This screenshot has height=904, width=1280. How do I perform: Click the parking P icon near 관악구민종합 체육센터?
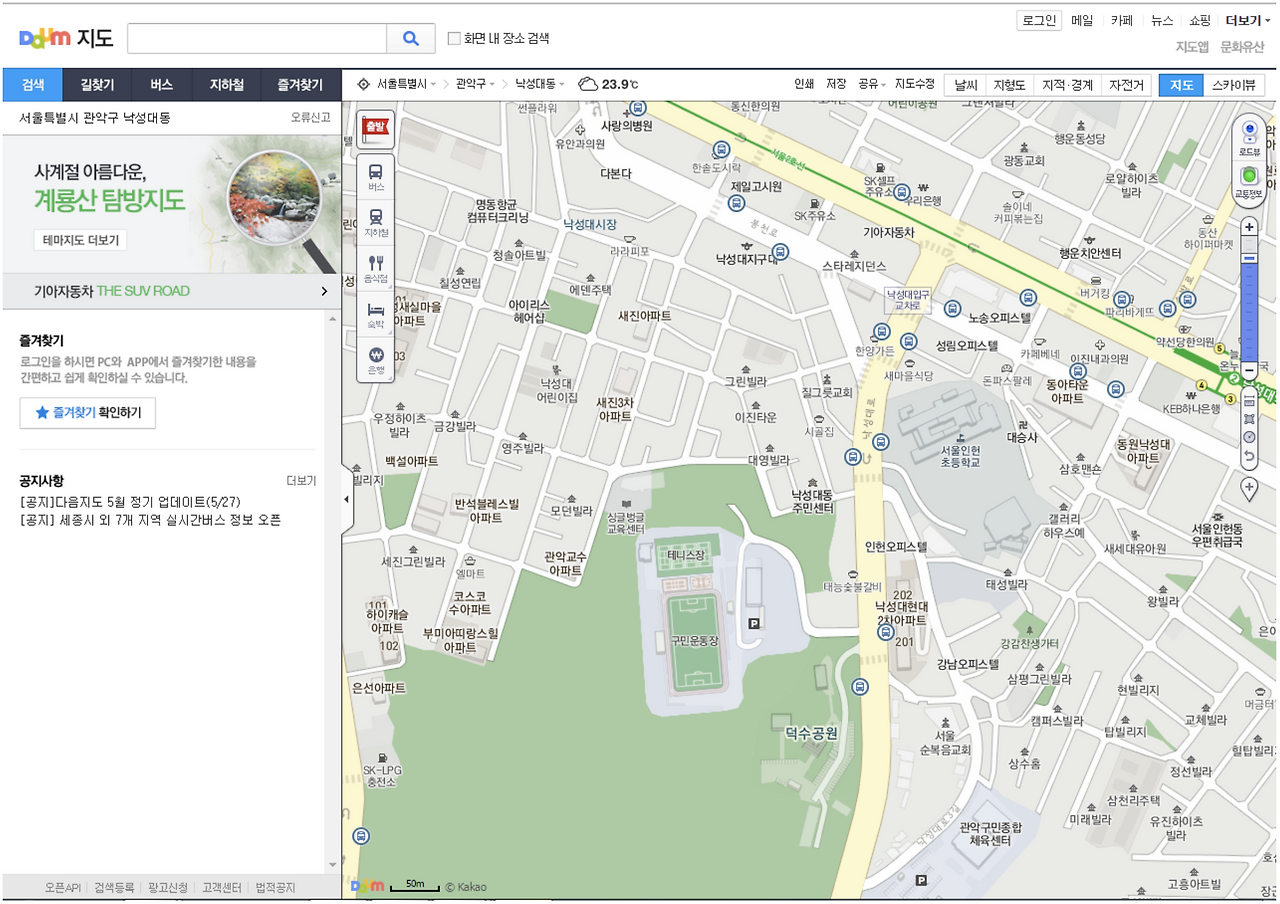coord(921,881)
